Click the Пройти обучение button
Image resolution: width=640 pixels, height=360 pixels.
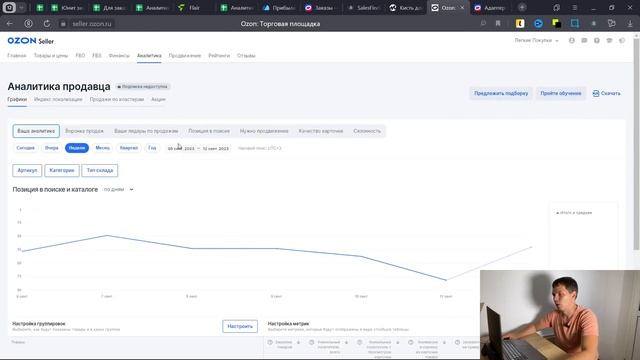[561, 93]
